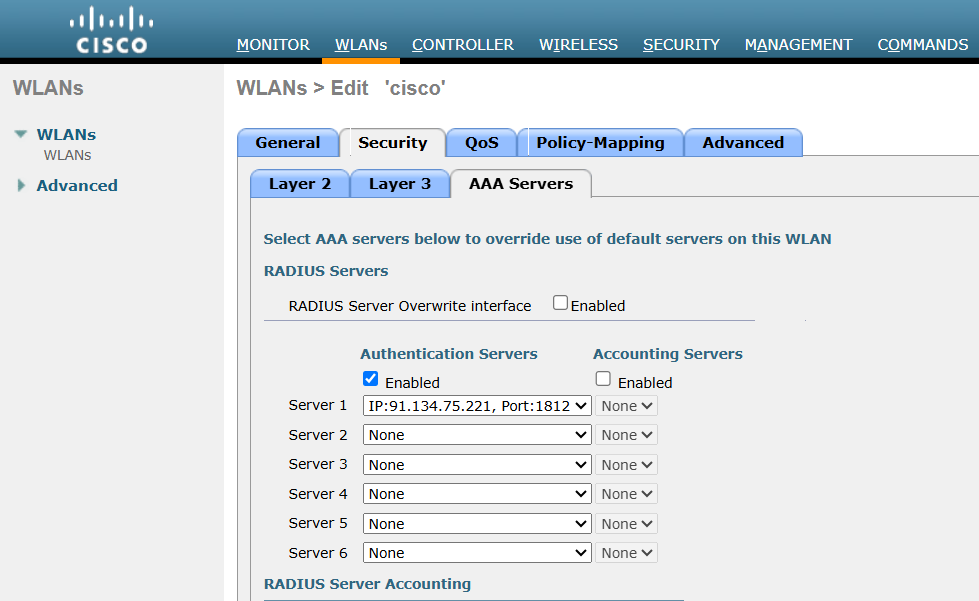
Task: Open the MONITOR menu
Action: (x=273, y=45)
